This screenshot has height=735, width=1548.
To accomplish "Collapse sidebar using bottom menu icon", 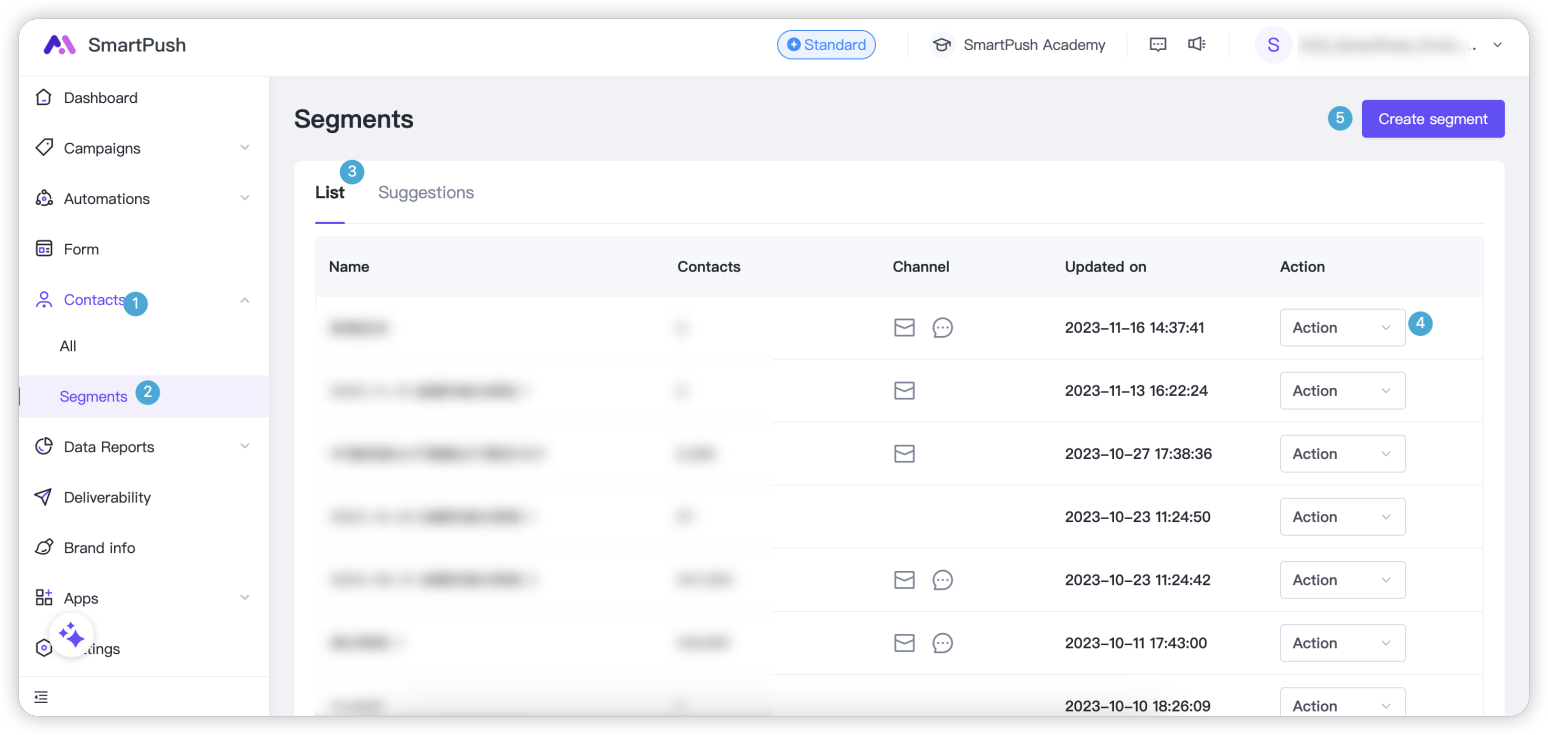I will pos(41,697).
